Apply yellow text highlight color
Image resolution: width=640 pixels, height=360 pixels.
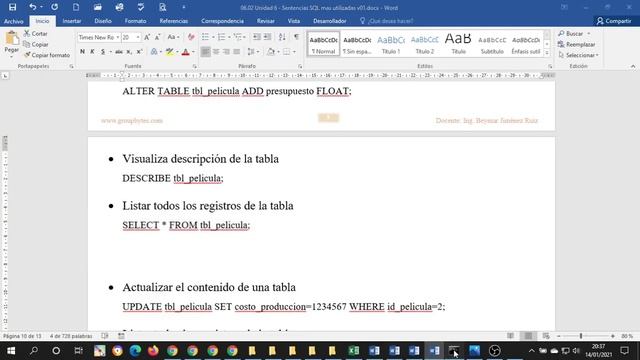(169, 51)
